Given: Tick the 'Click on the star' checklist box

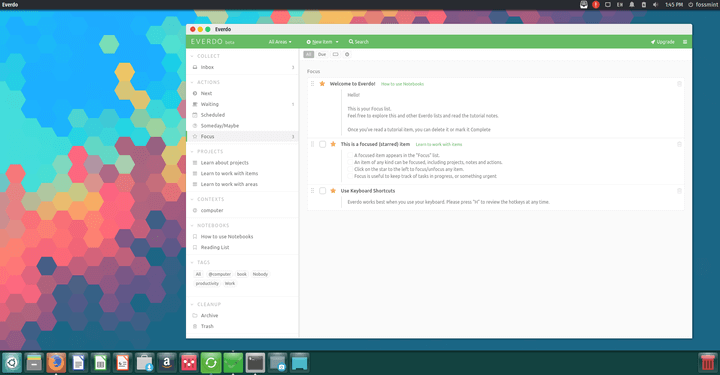Looking at the screenshot, I should coord(350,169).
